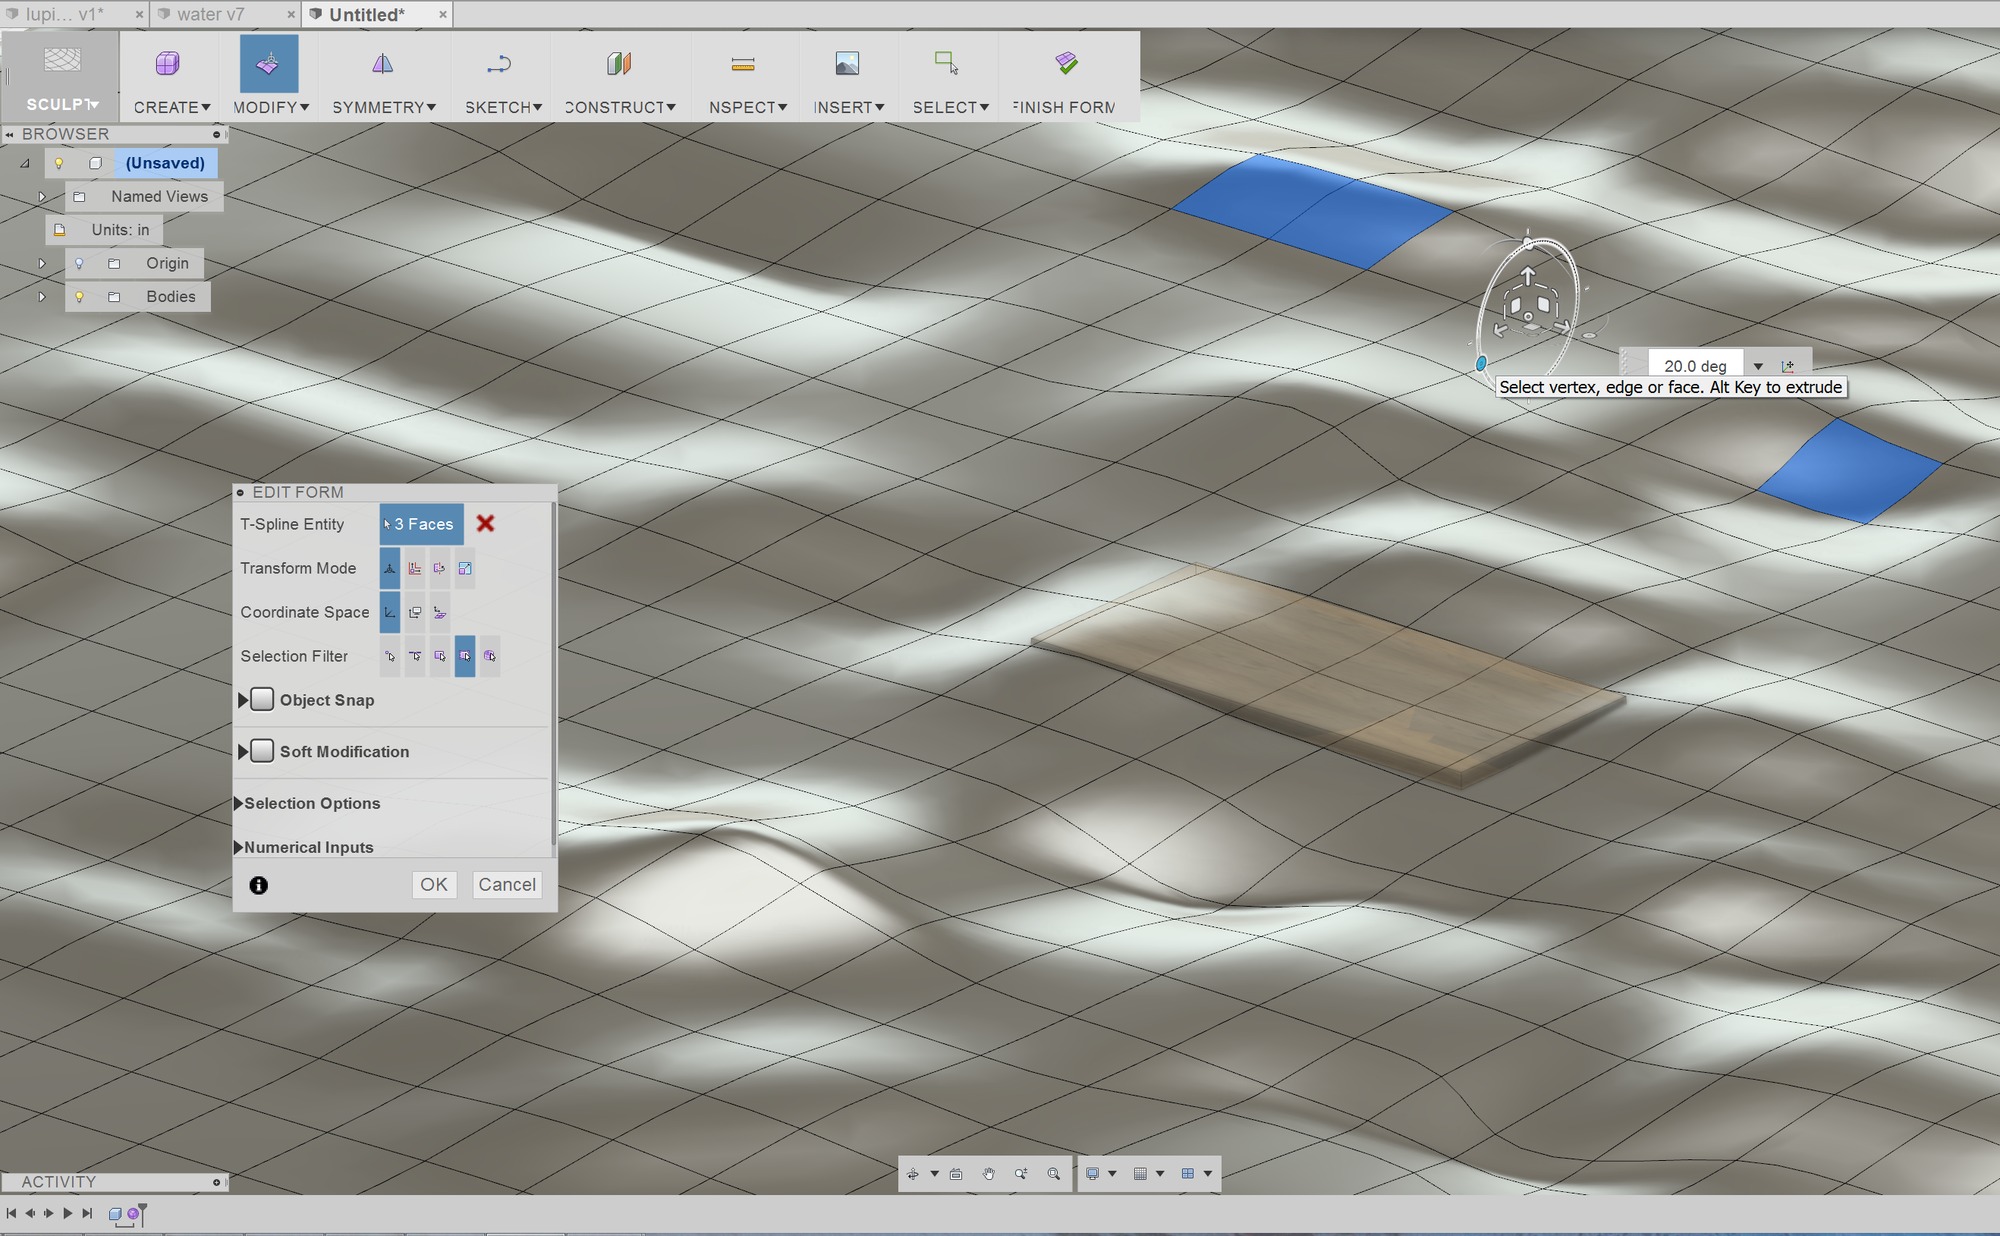The width and height of the screenshot is (2000, 1236).
Task: Enable the Soft Modification checkbox
Action: [262, 751]
